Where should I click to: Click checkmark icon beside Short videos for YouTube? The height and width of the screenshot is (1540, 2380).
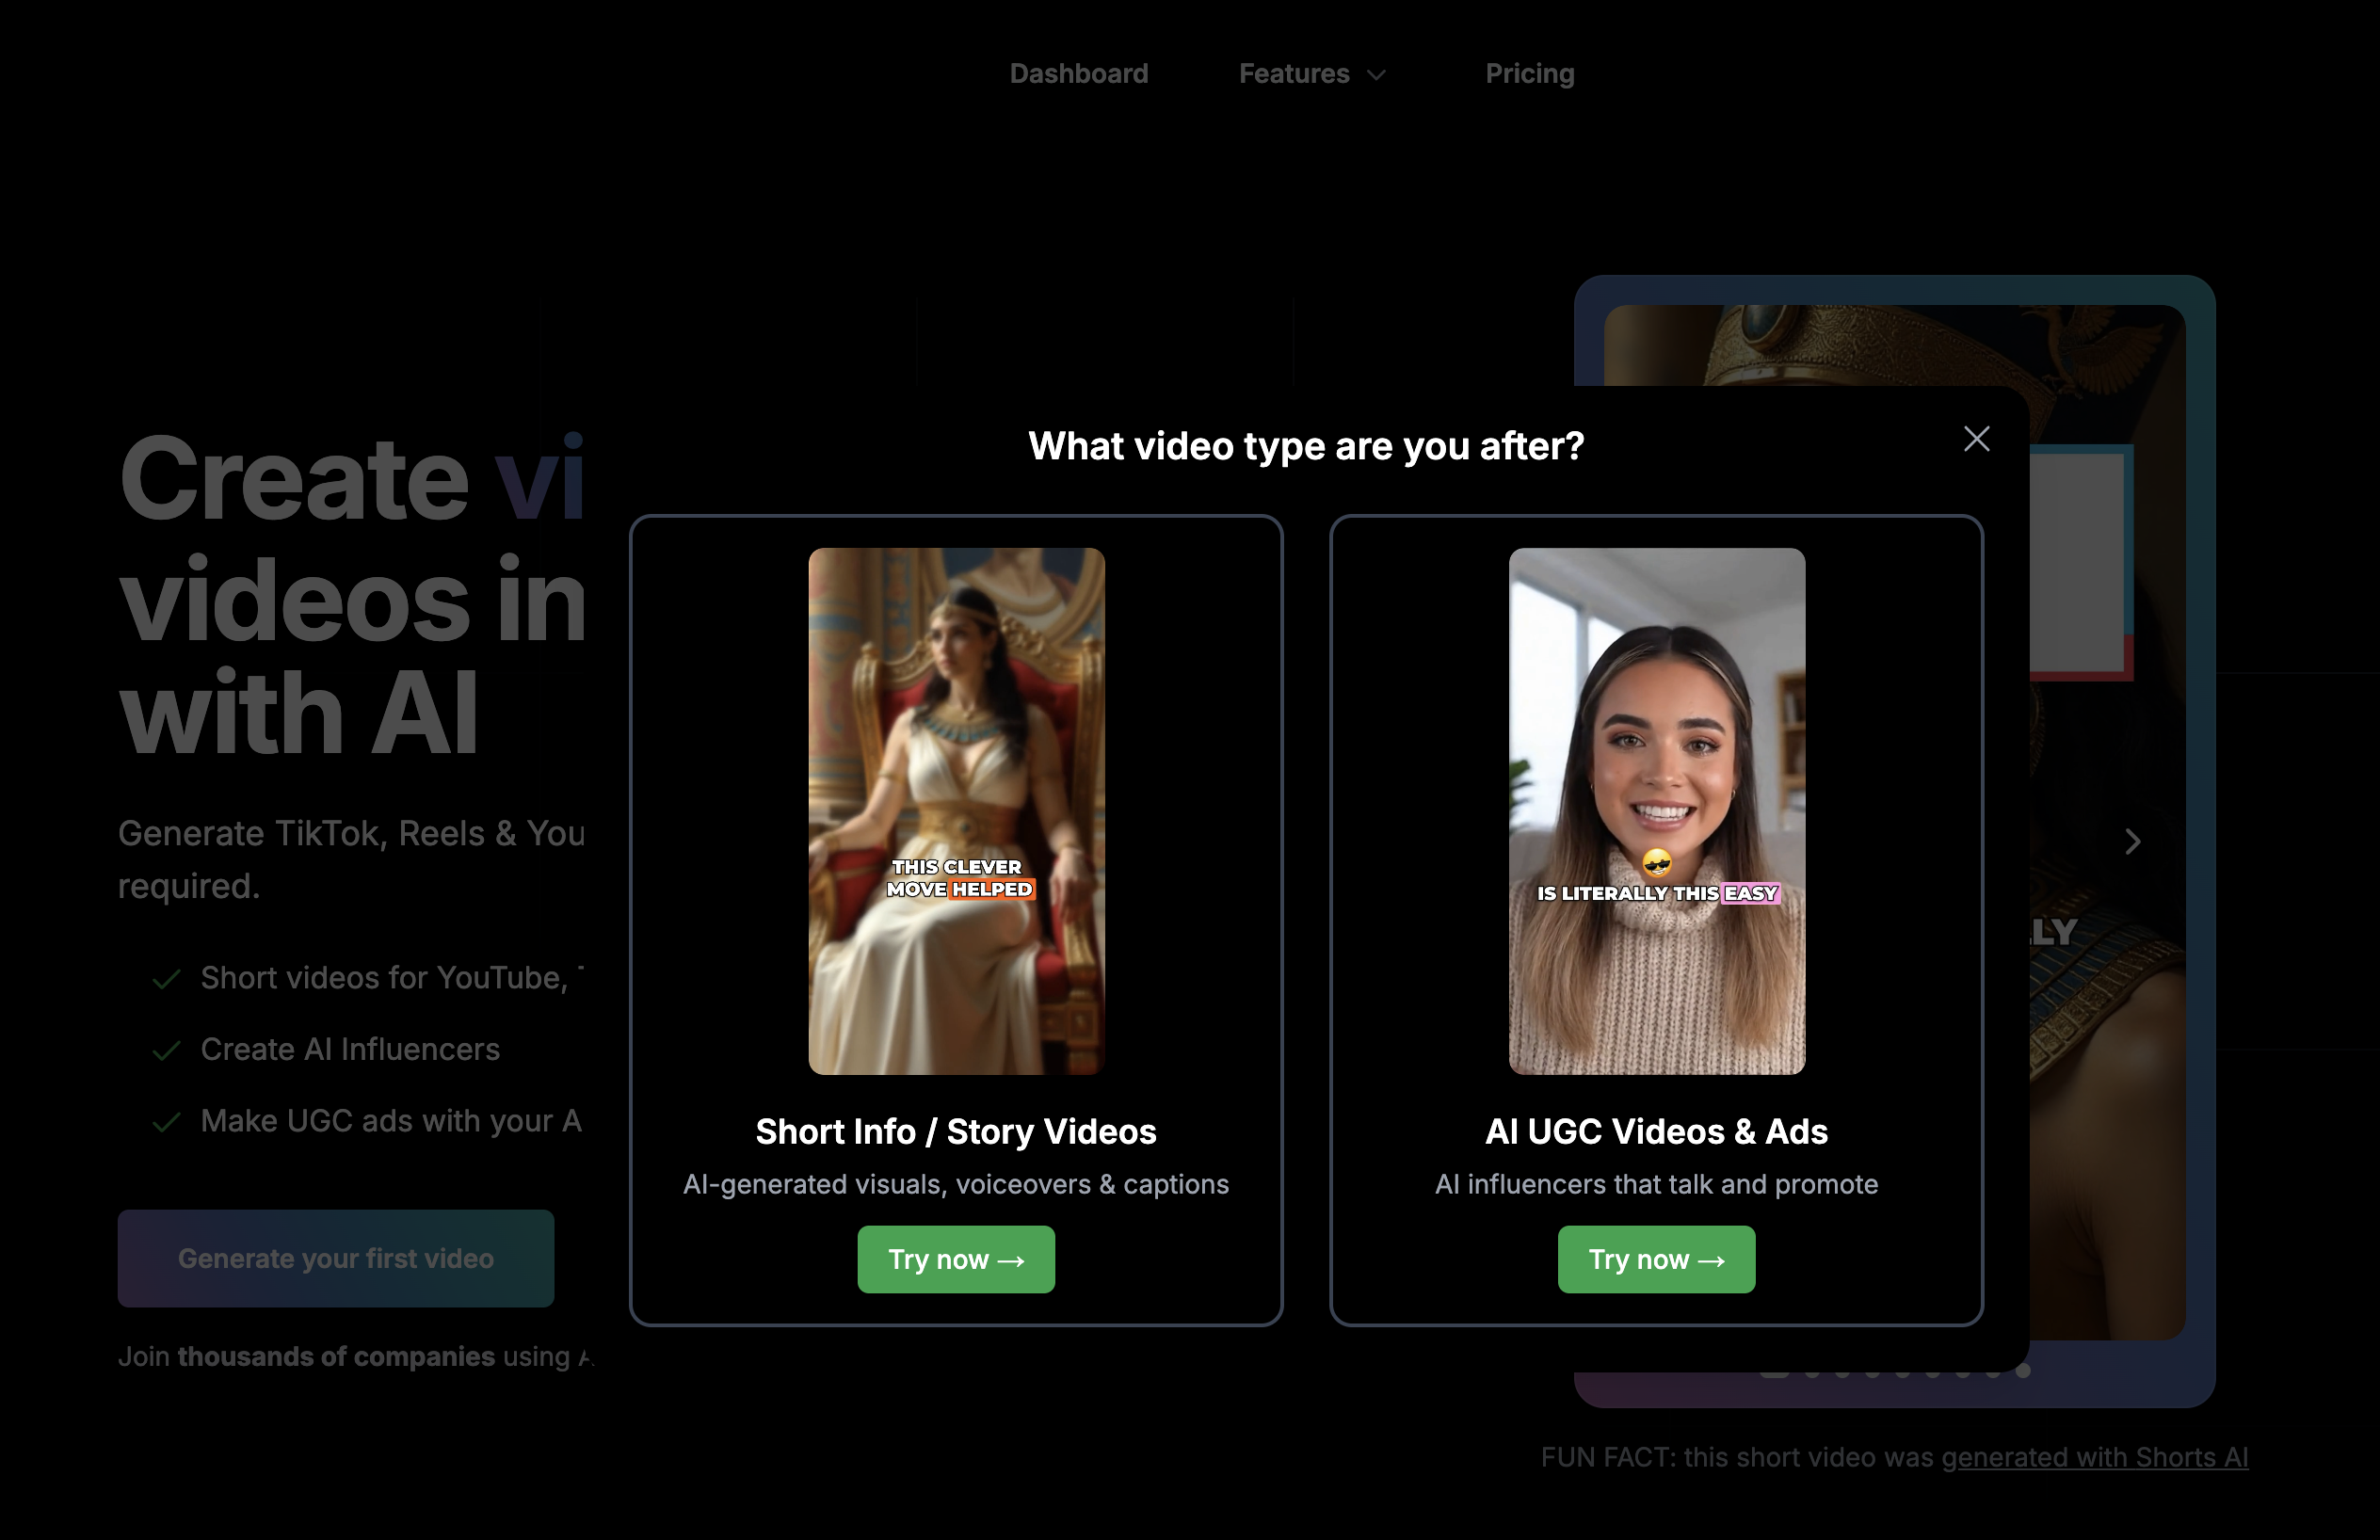coord(166,979)
